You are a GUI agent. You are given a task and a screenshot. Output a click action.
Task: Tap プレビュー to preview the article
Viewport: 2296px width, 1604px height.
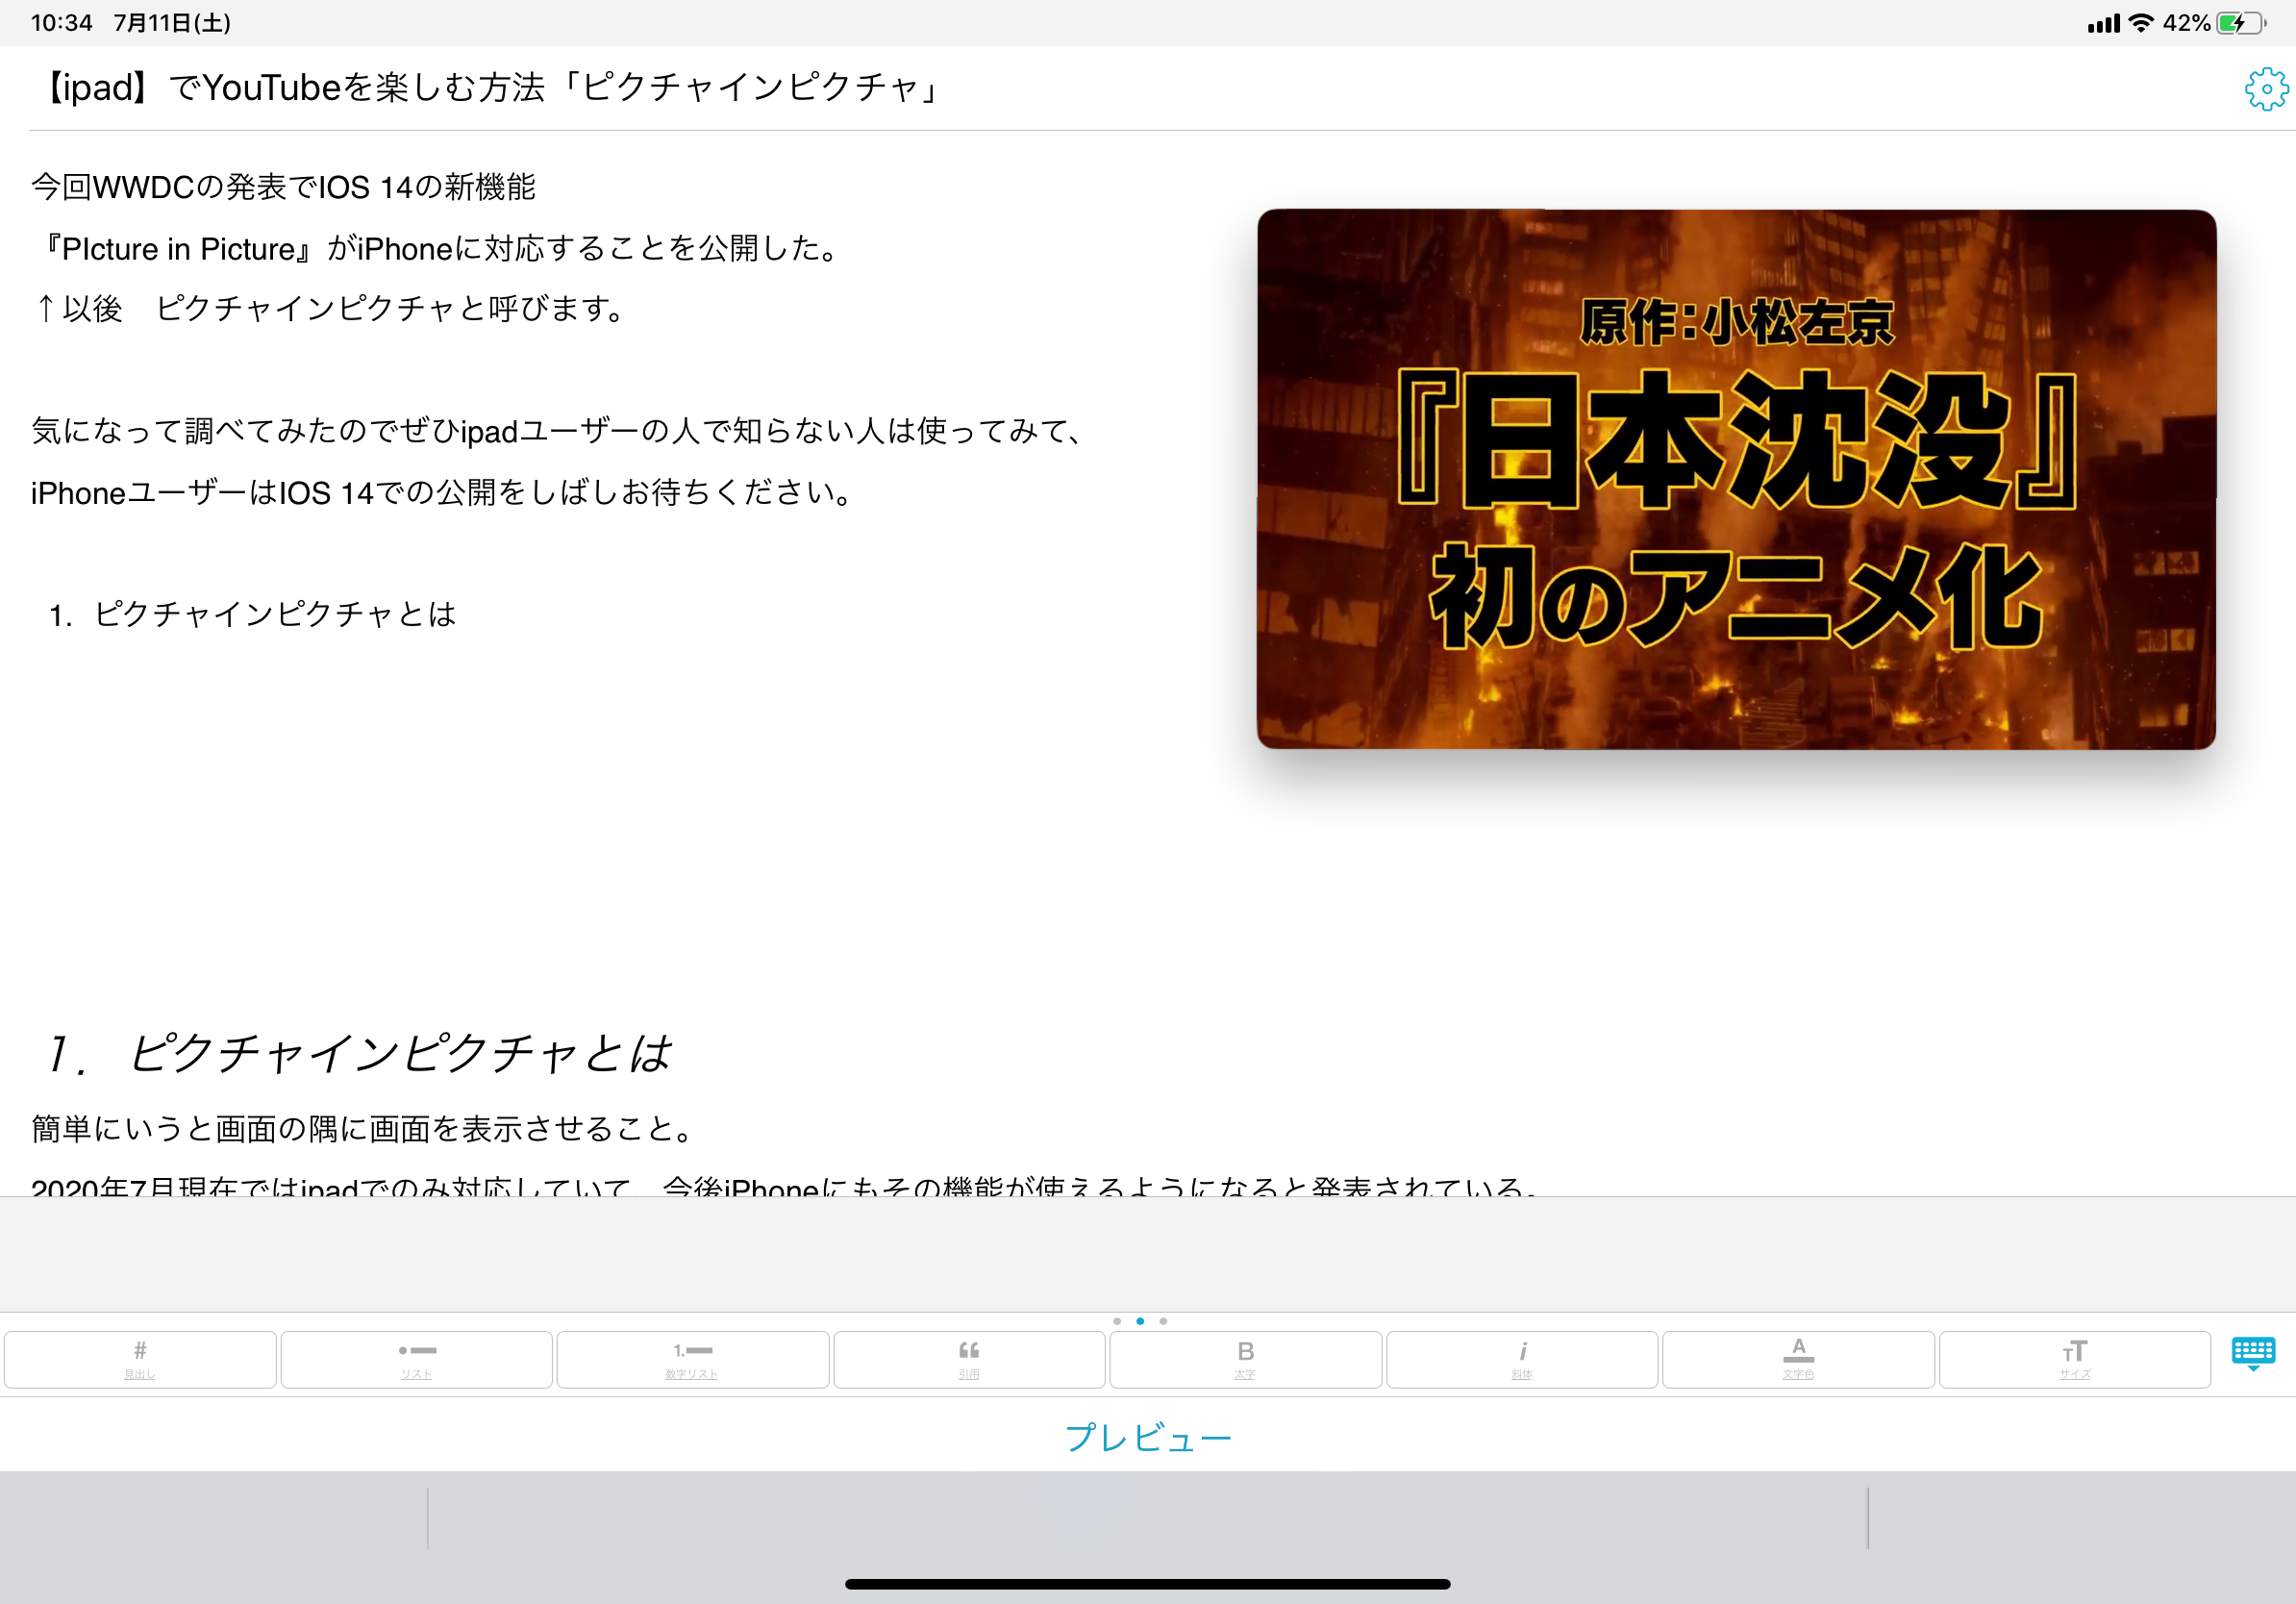[x=1148, y=1437]
